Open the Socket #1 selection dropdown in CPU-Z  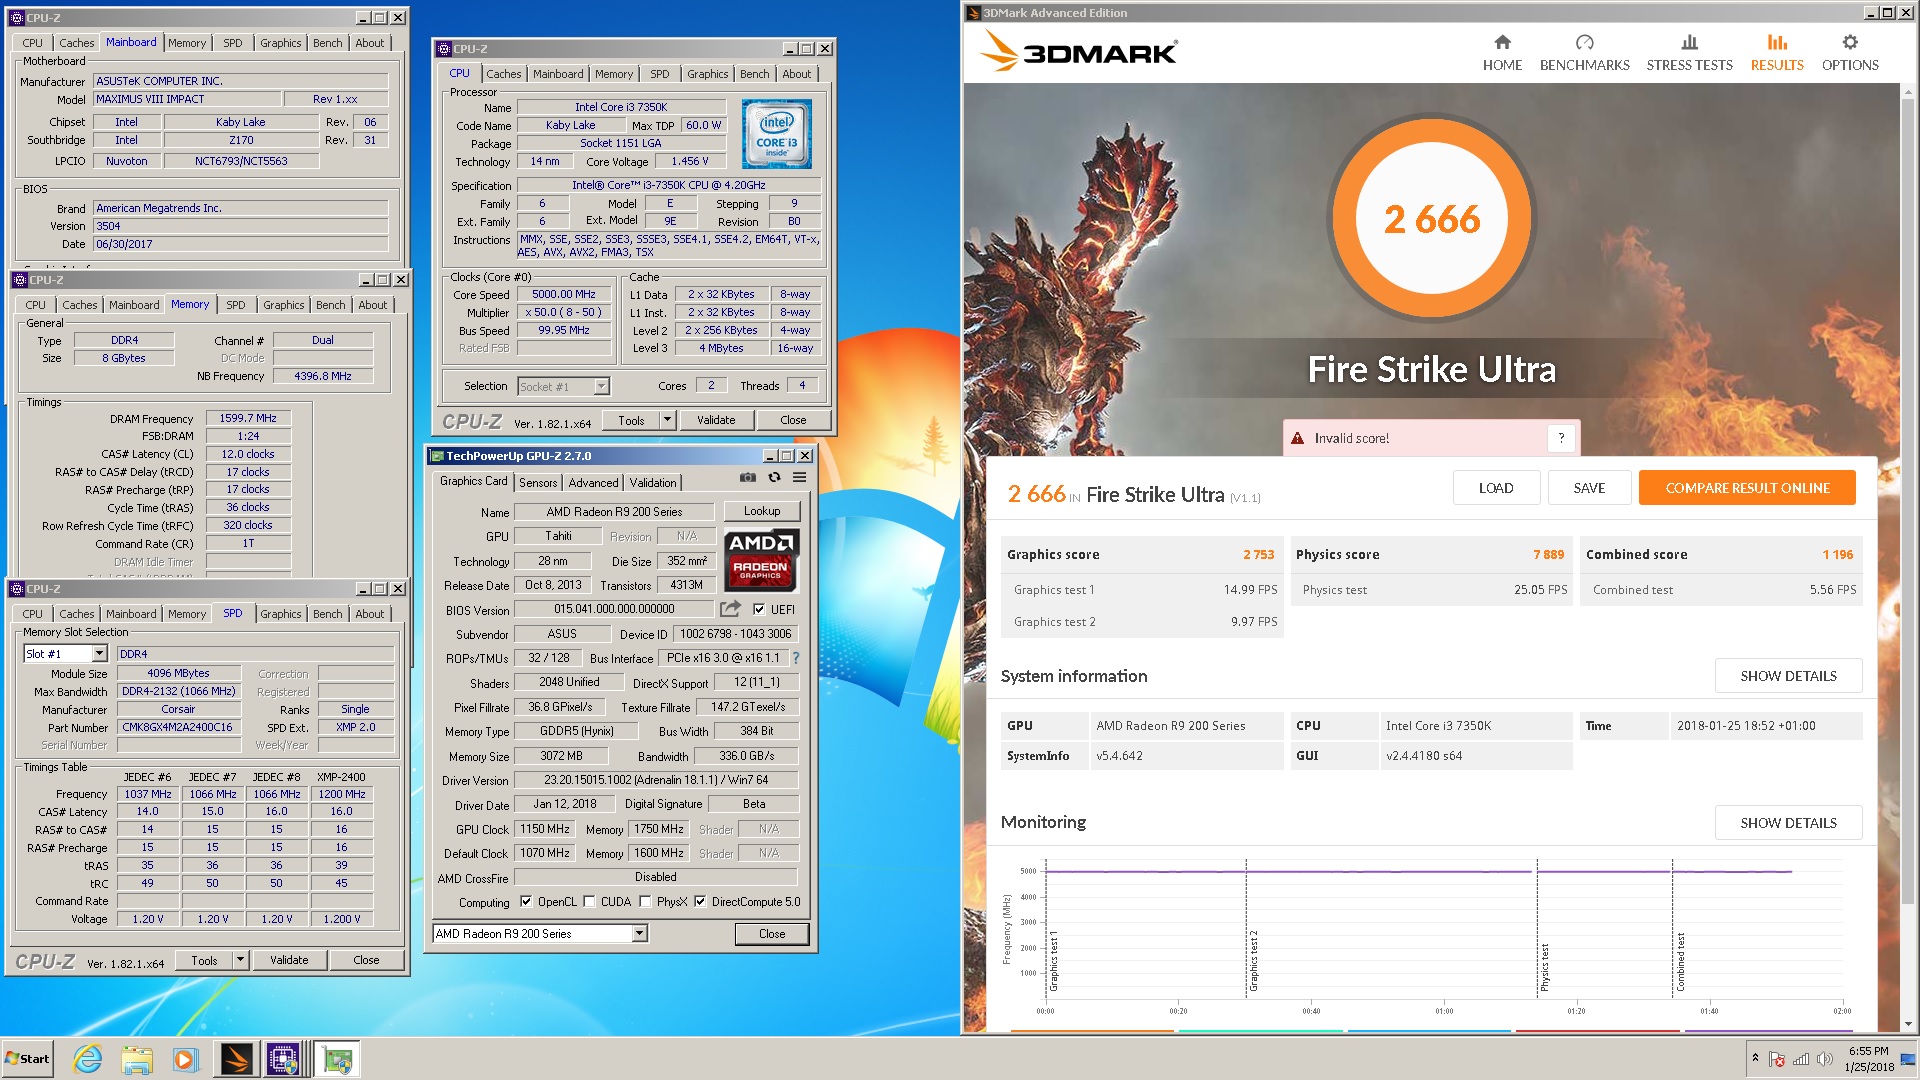pyautogui.click(x=601, y=387)
